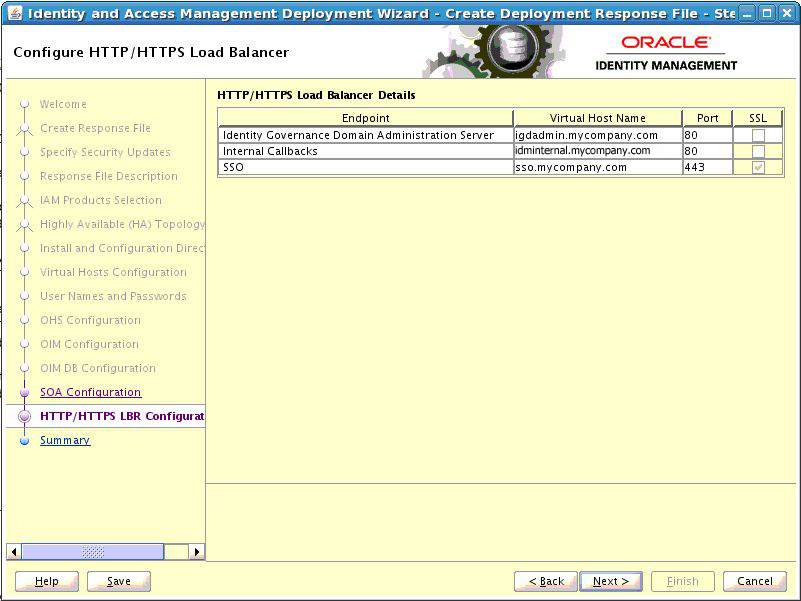Enable SSL for Internal Callbacks
The image size is (801, 601).
click(x=758, y=151)
